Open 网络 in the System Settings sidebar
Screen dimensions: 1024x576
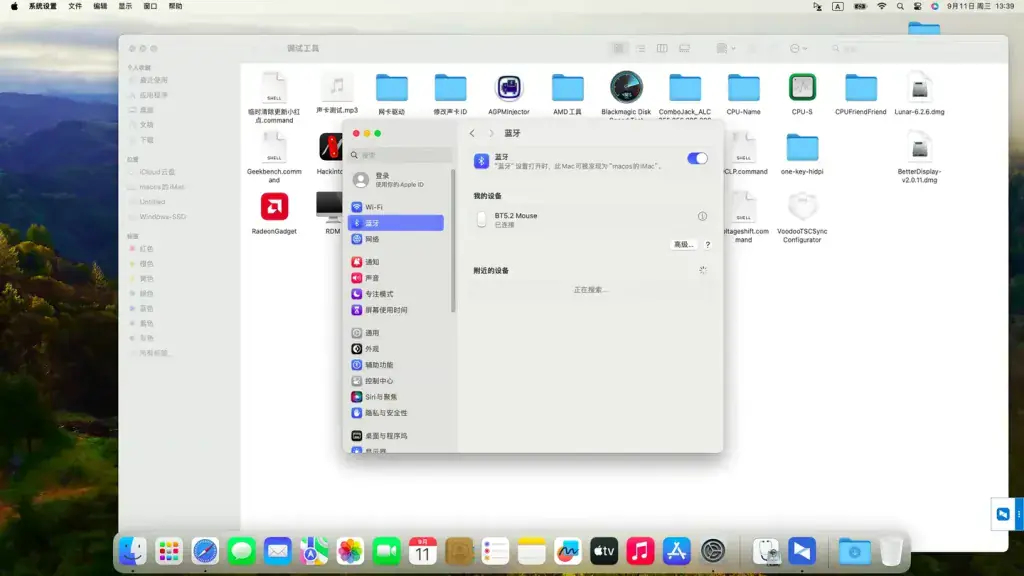point(396,239)
